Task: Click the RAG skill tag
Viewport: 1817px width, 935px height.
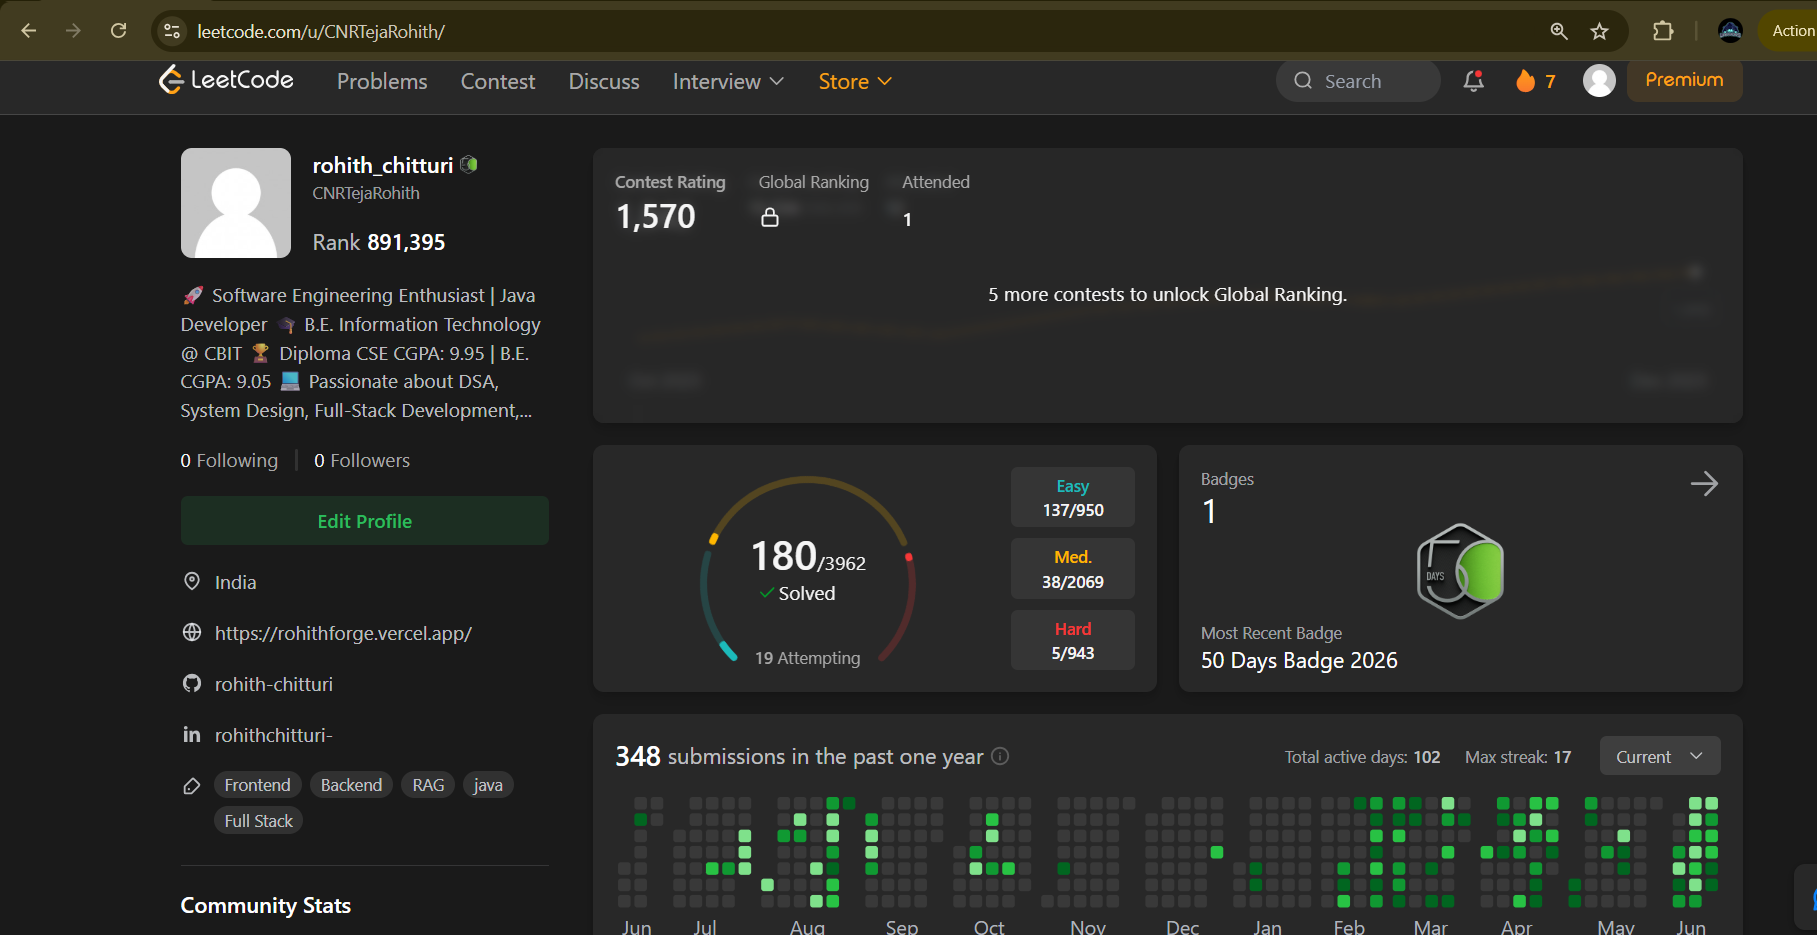Action: coord(428,785)
